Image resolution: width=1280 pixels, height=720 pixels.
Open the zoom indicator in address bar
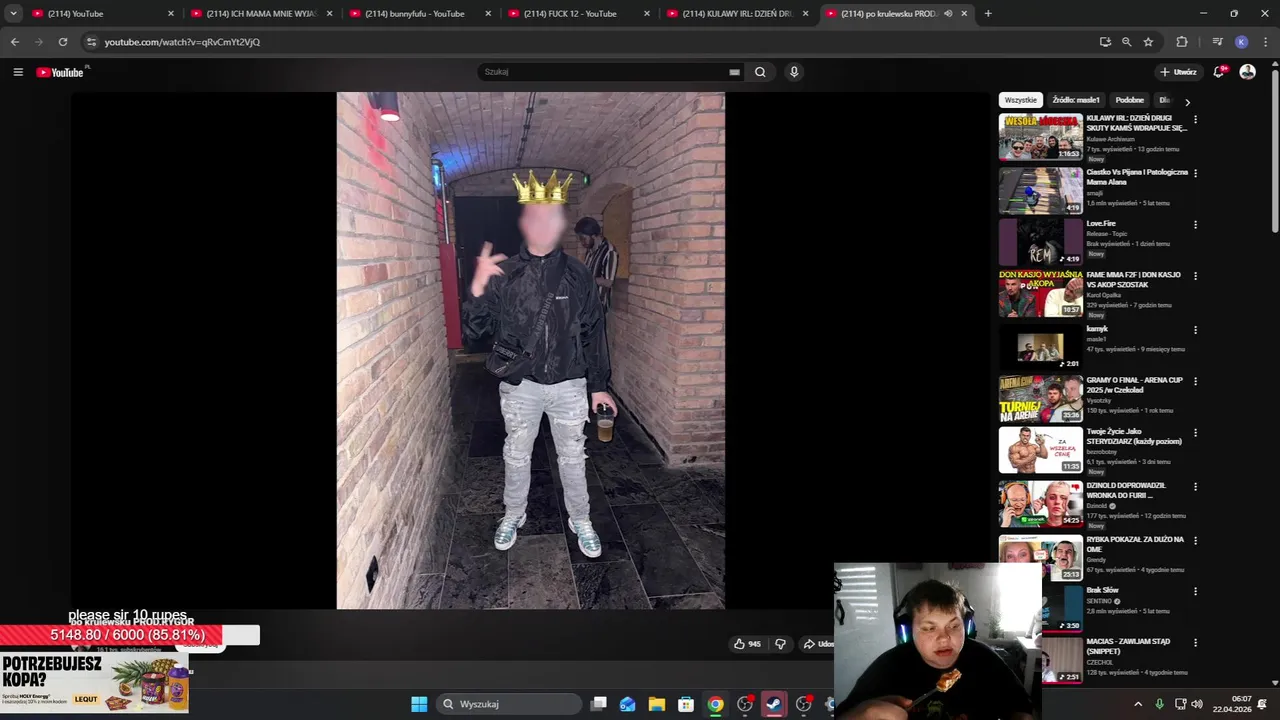(1126, 42)
